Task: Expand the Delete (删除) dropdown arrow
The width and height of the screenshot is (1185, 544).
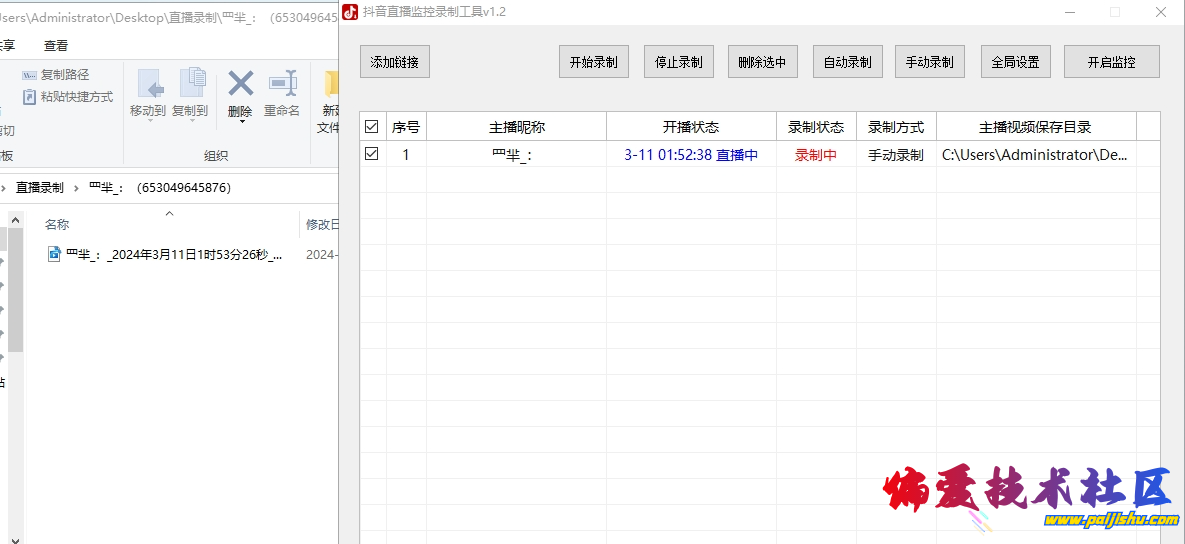Action: [x=240, y=122]
